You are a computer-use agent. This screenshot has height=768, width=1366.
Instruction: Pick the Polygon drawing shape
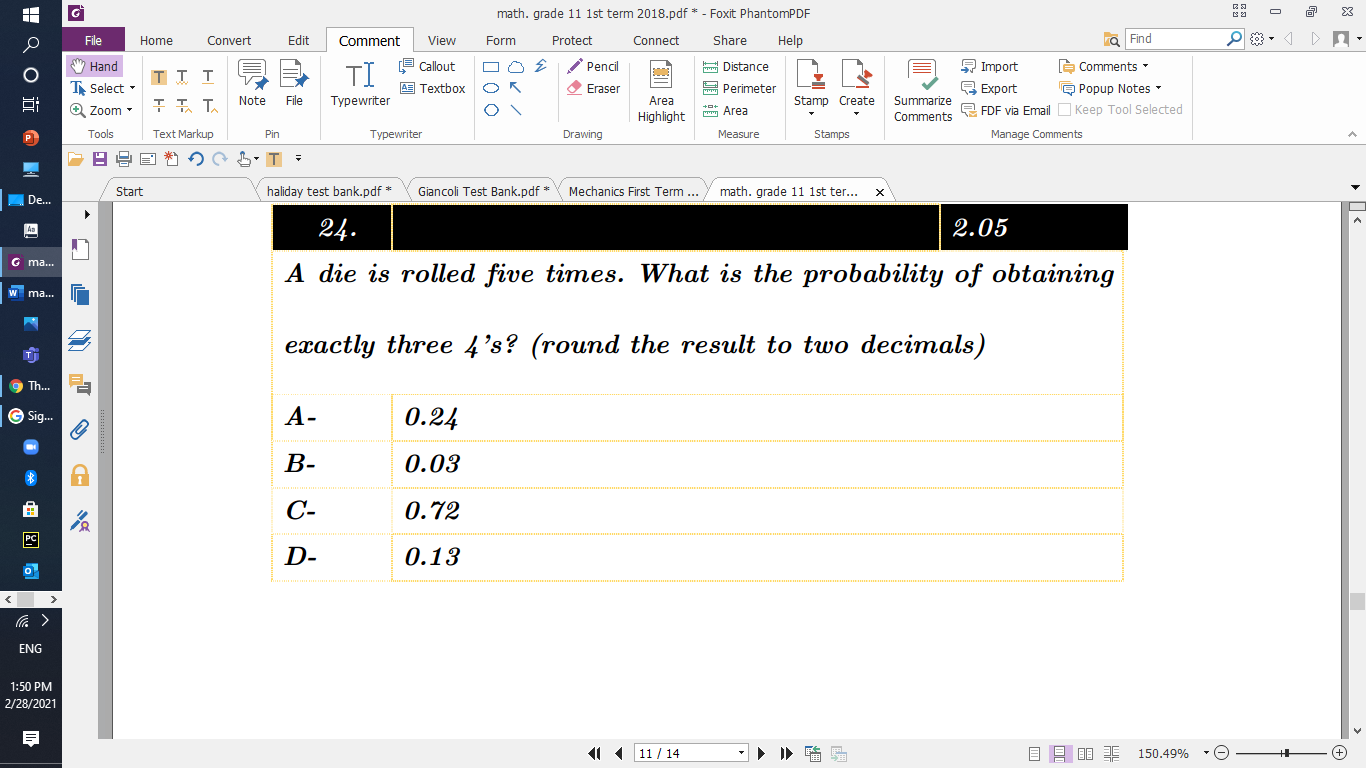point(492,110)
